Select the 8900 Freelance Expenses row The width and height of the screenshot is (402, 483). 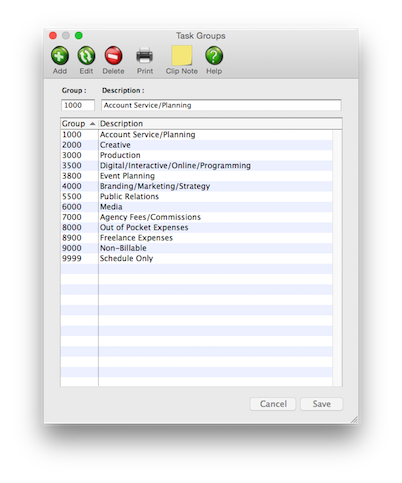pyautogui.click(x=196, y=238)
